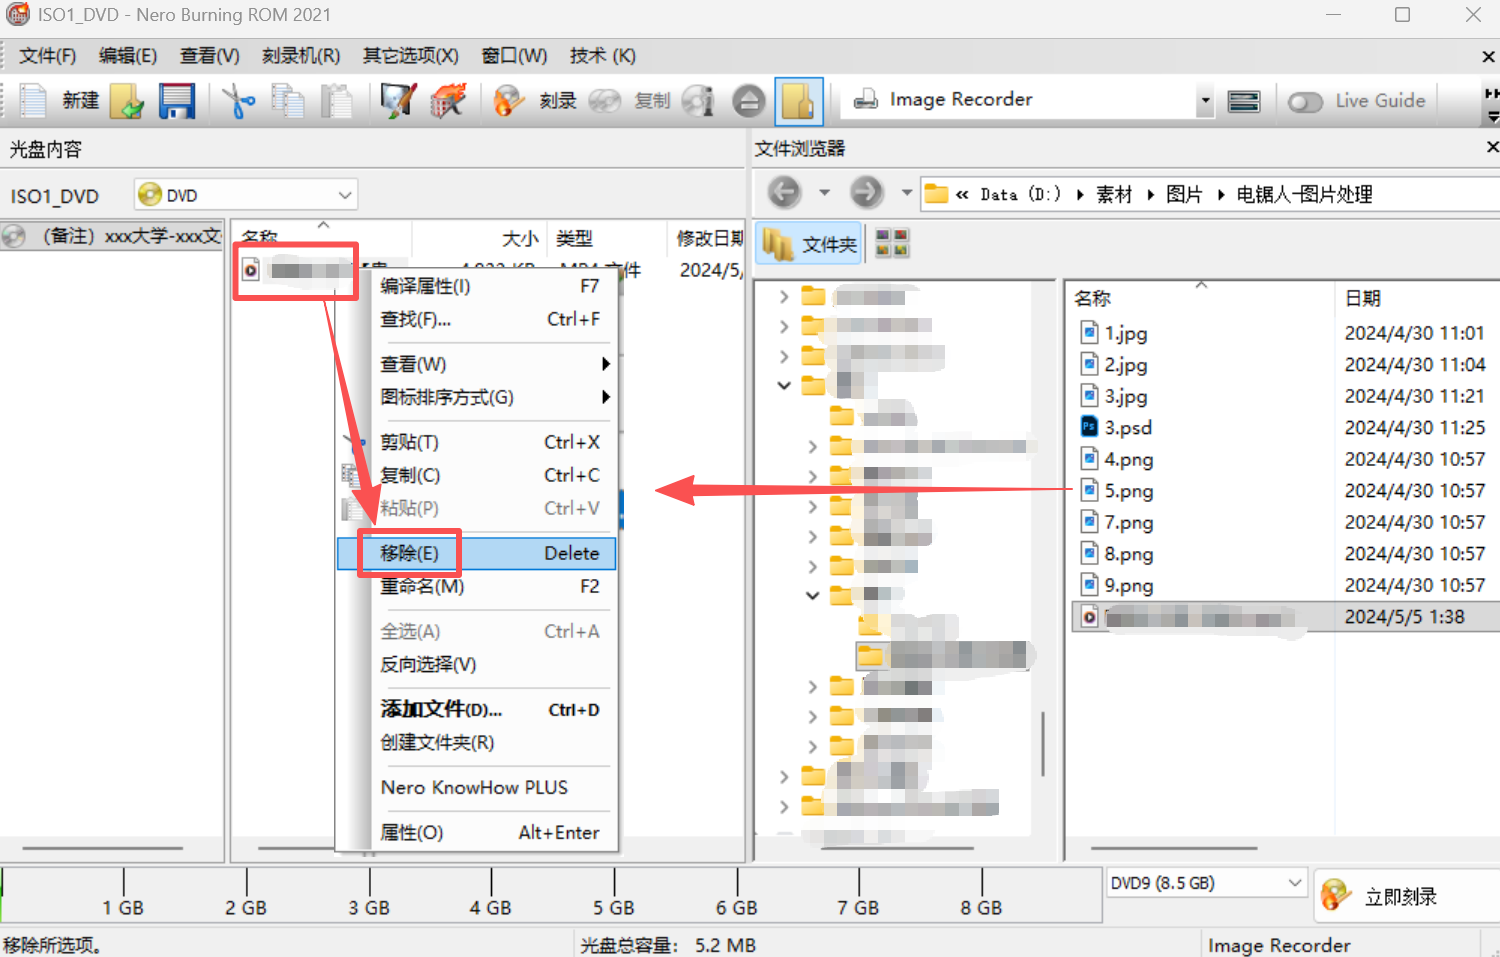Select 移除(E) from the context menu

pos(410,553)
